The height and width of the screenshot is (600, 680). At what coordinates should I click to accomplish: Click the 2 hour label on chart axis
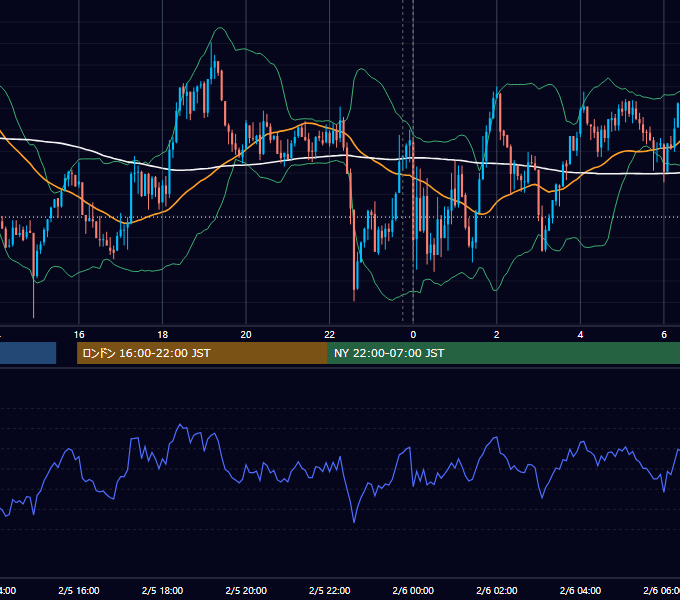coord(497,335)
